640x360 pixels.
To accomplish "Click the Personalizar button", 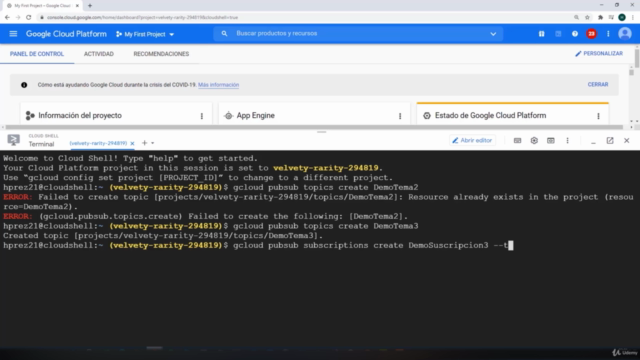I will pos(599,53).
